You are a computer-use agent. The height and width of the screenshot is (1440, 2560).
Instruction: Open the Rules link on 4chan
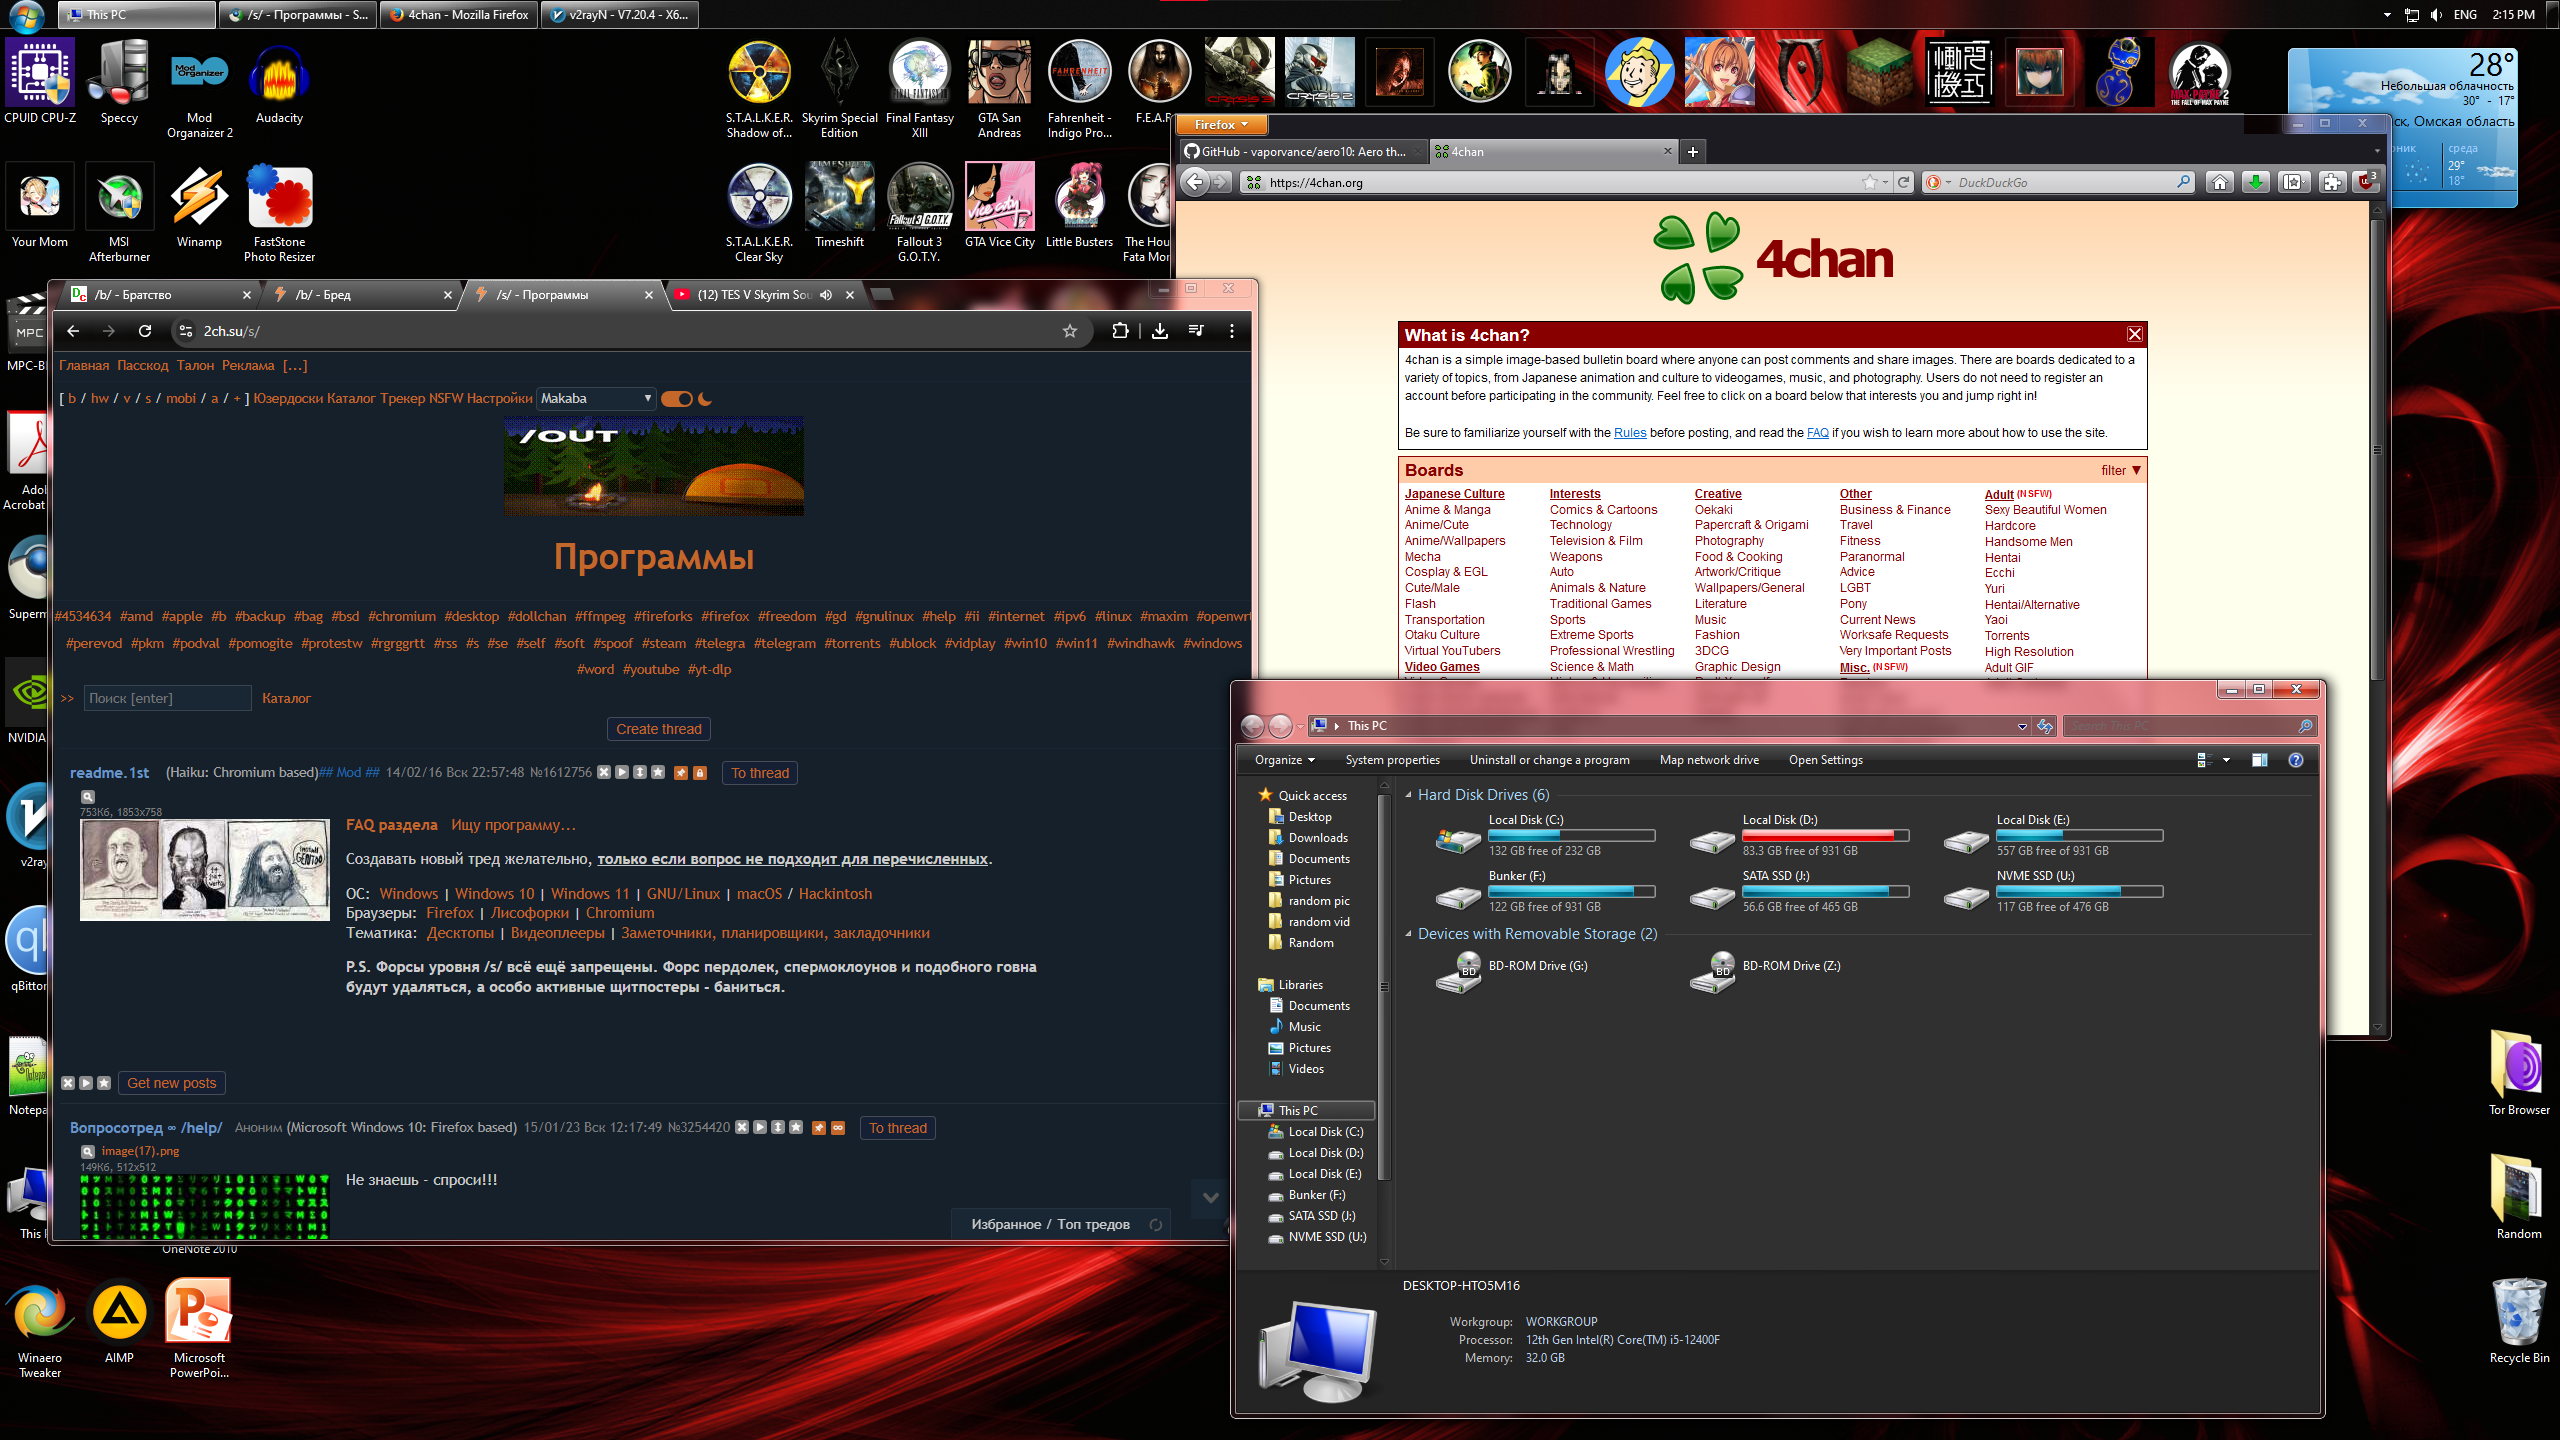pyautogui.click(x=1630, y=433)
